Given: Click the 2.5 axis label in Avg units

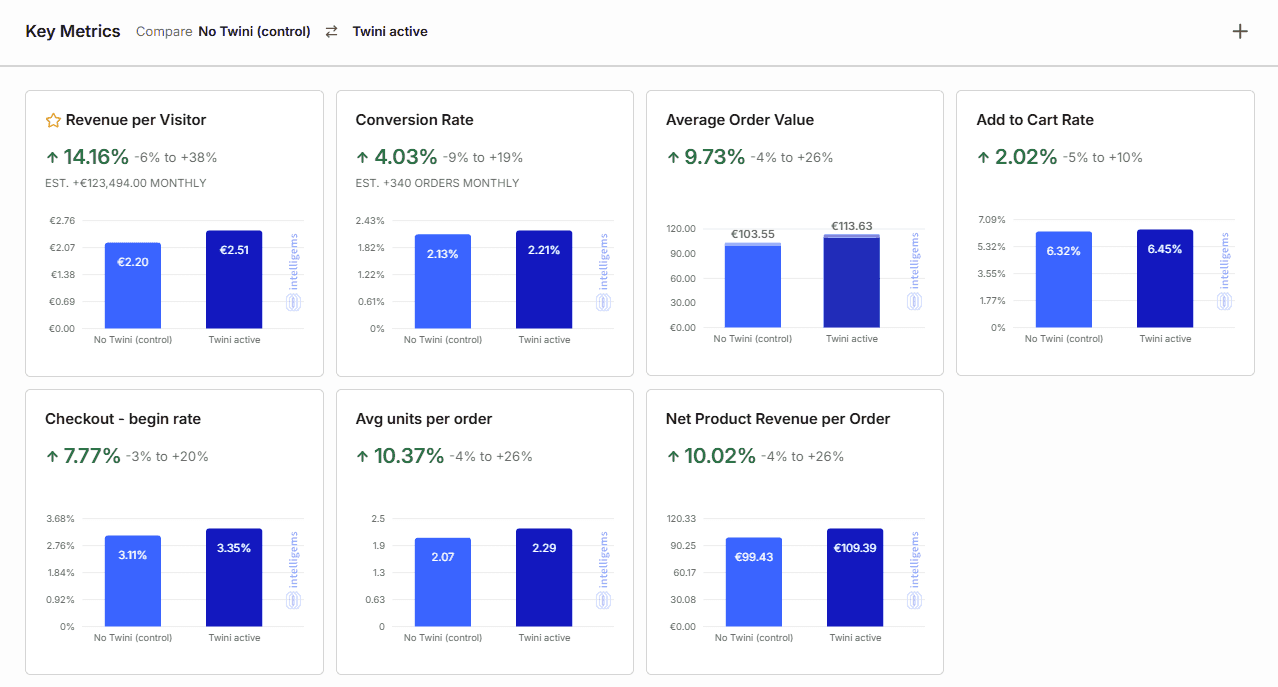Looking at the screenshot, I should (378, 519).
